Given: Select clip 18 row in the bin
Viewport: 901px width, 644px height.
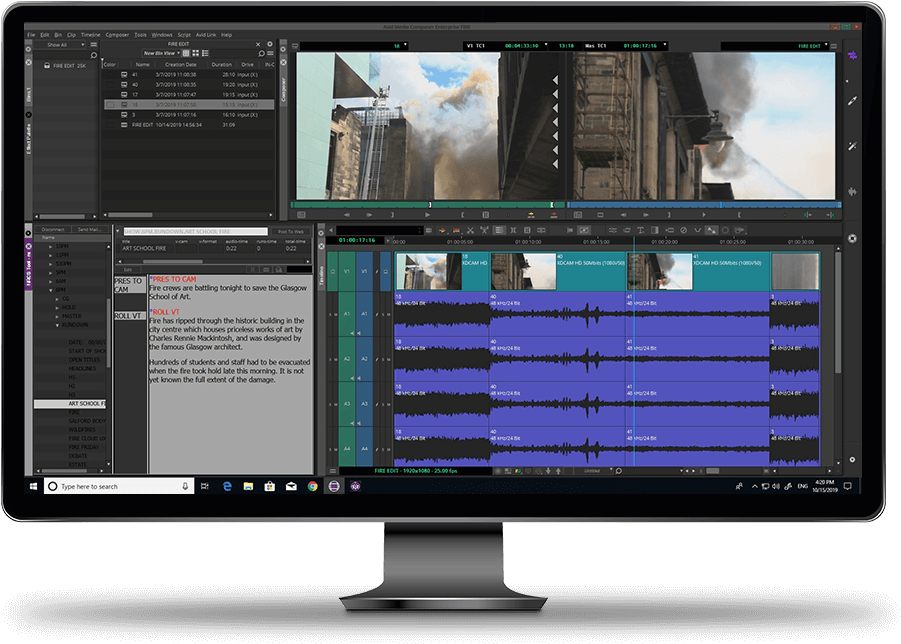Looking at the screenshot, I should coord(190,104).
